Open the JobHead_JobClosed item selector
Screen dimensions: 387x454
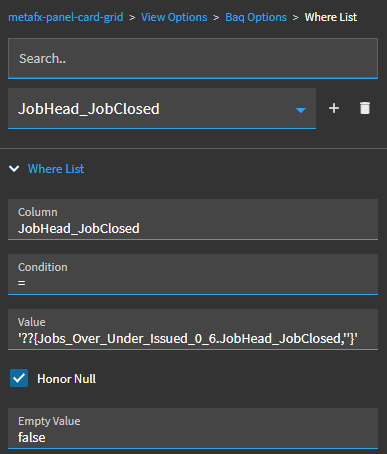click(x=162, y=108)
